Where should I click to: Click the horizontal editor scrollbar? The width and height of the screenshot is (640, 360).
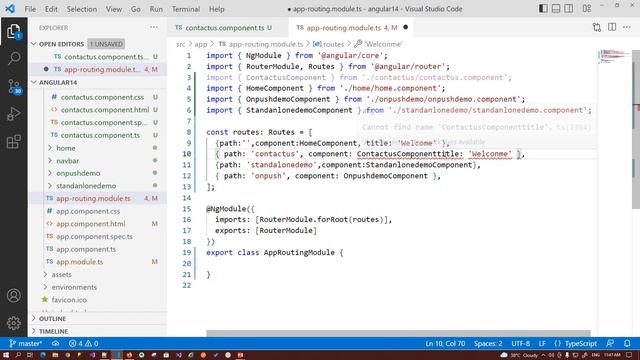pyautogui.click(x=398, y=333)
